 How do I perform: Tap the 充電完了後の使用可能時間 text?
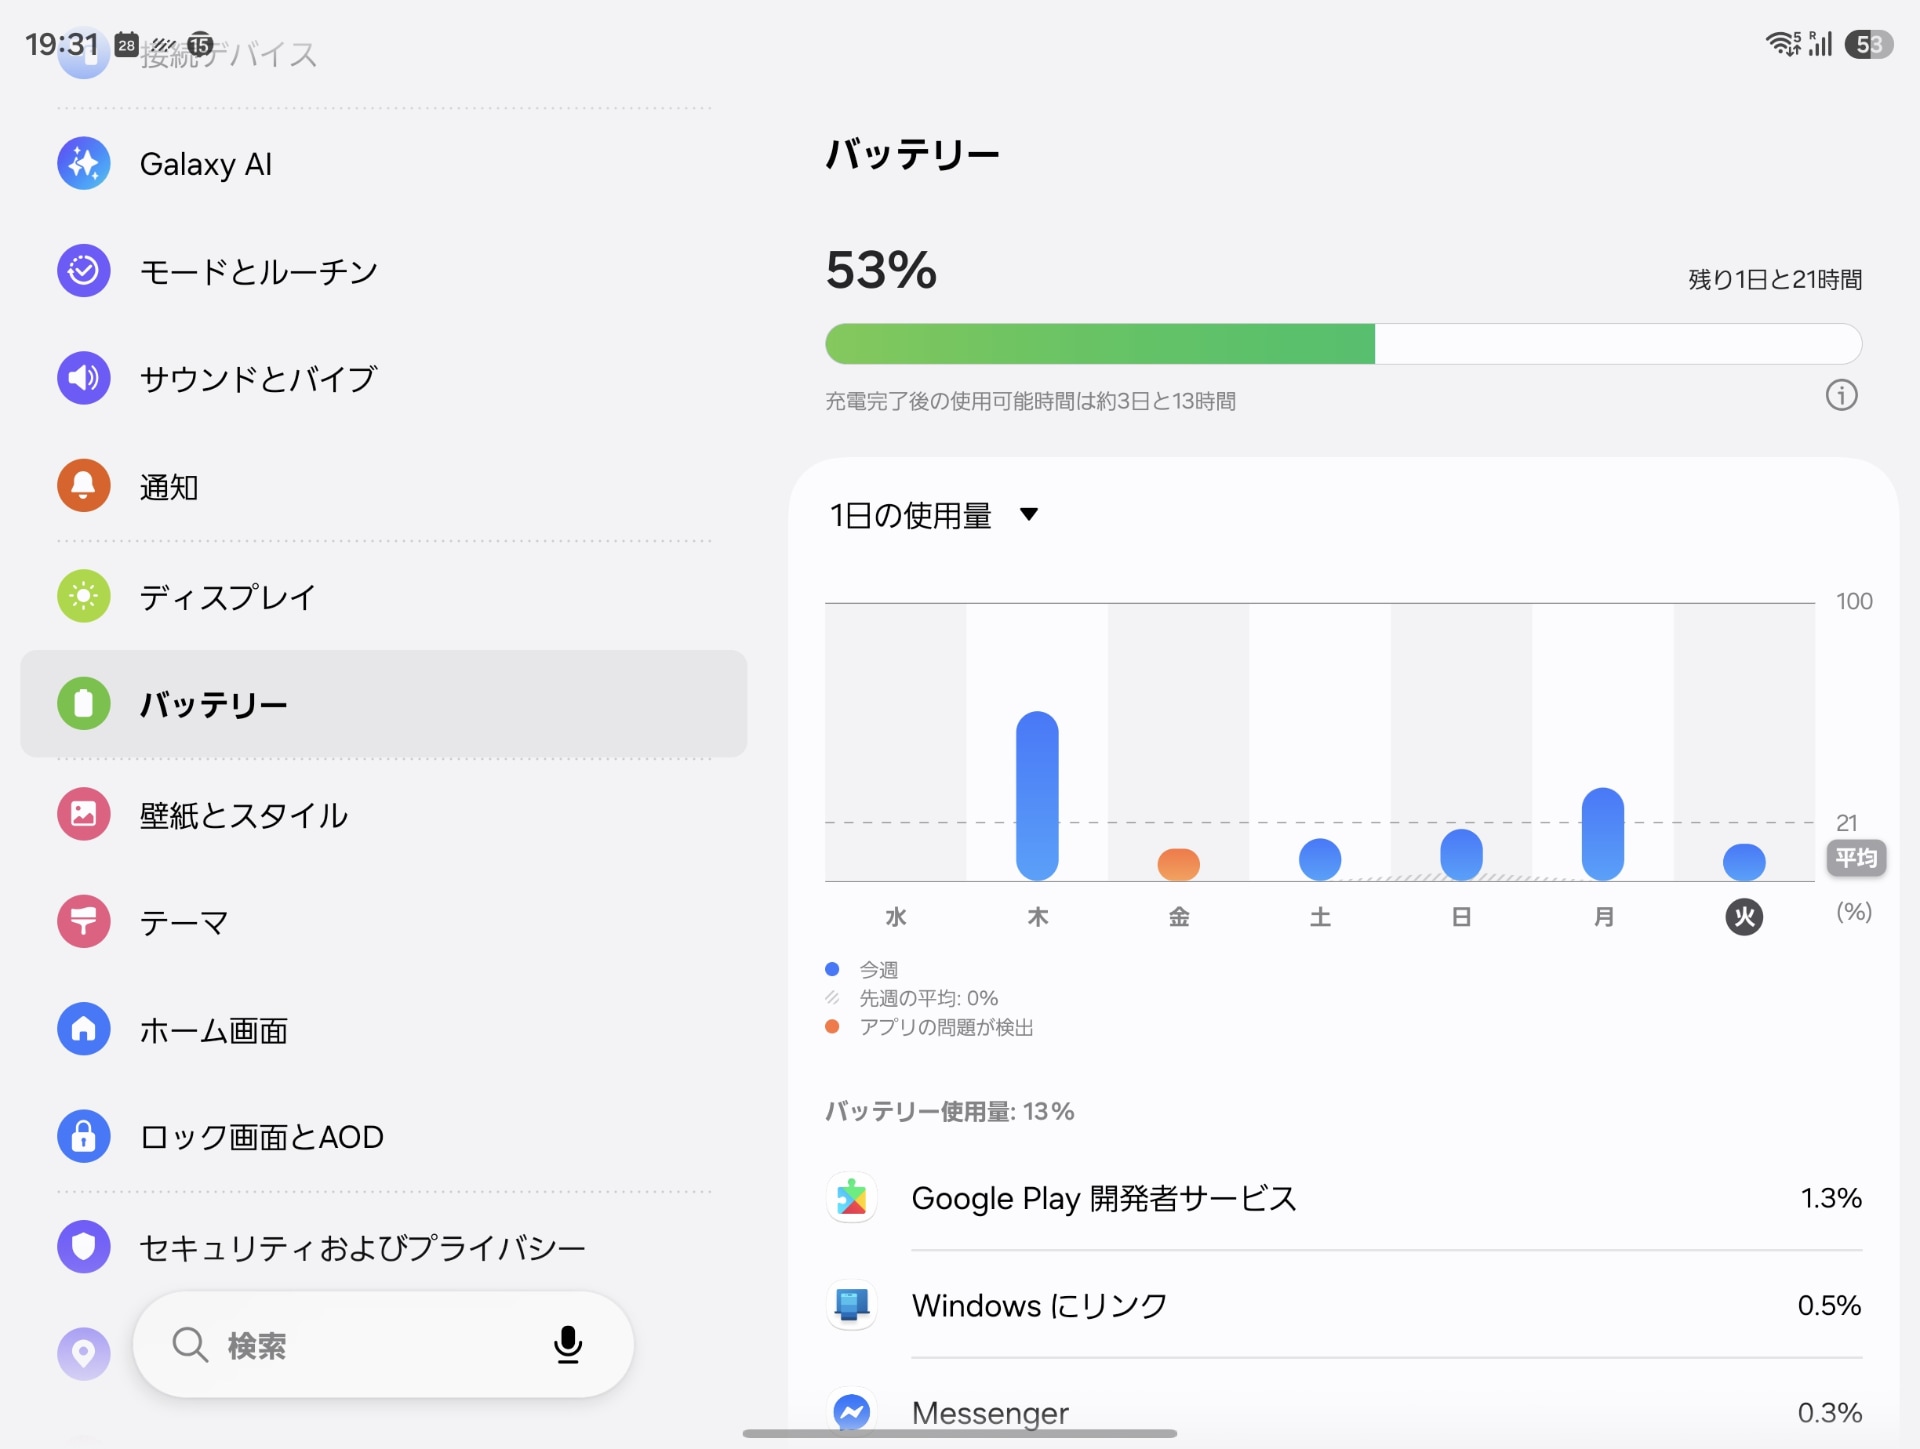[1030, 401]
